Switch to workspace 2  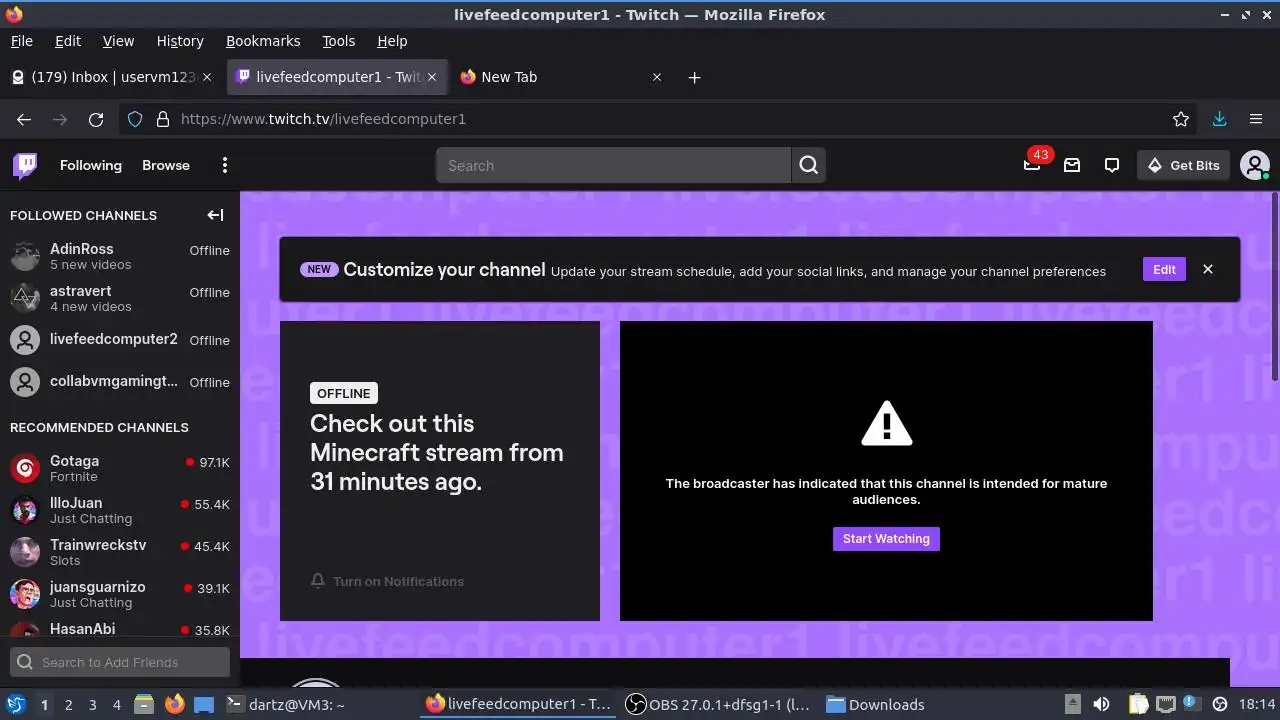(x=68, y=704)
